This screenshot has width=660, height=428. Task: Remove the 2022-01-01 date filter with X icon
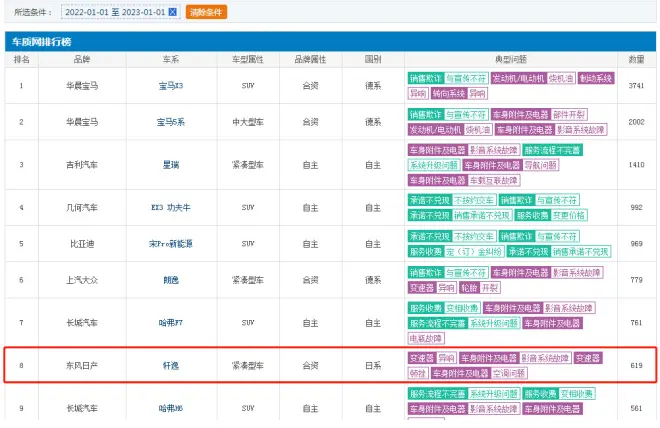click(173, 12)
